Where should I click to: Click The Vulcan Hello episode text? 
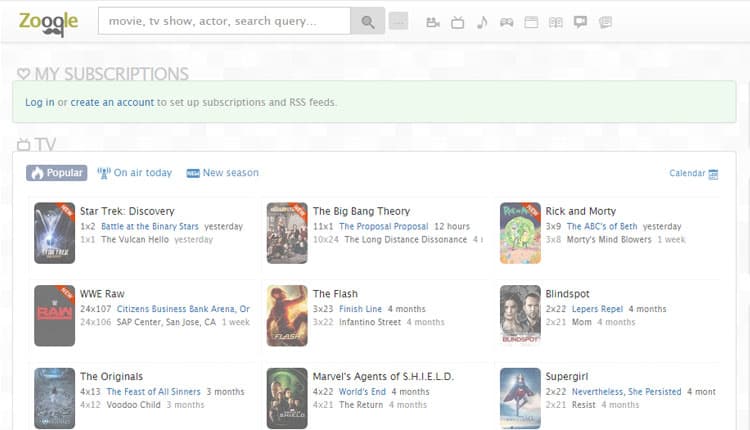click(135, 240)
